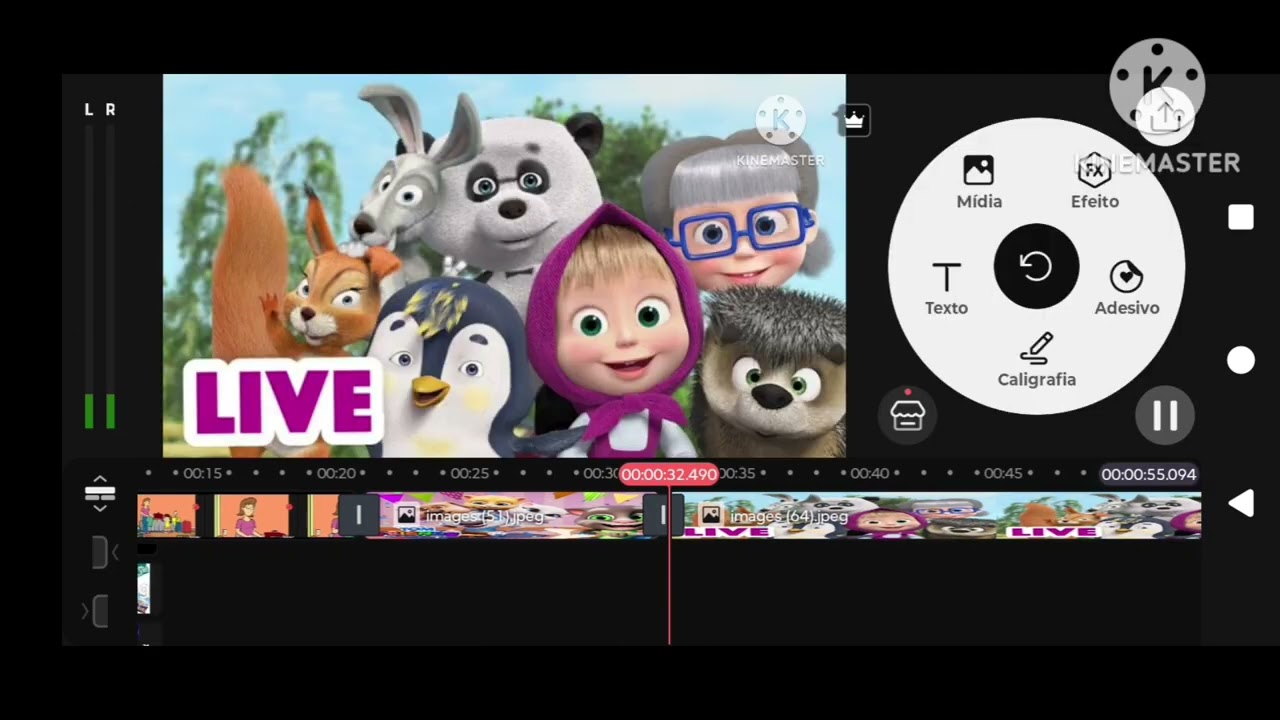This screenshot has width=1280, height=720.
Task: Click the video preview showing LIVE graphic
Action: tap(504, 265)
